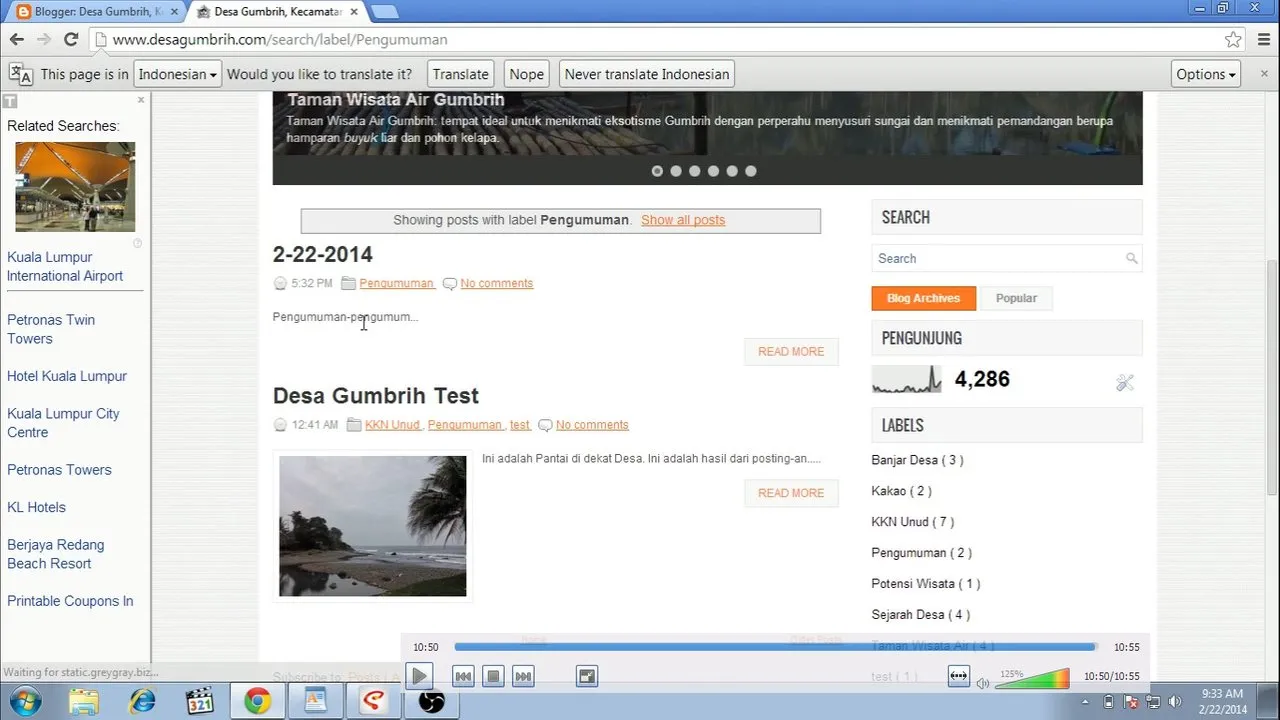Image resolution: width=1280 pixels, height=720 pixels.
Task: Go back with the browser back arrow
Action: click(17, 40)
